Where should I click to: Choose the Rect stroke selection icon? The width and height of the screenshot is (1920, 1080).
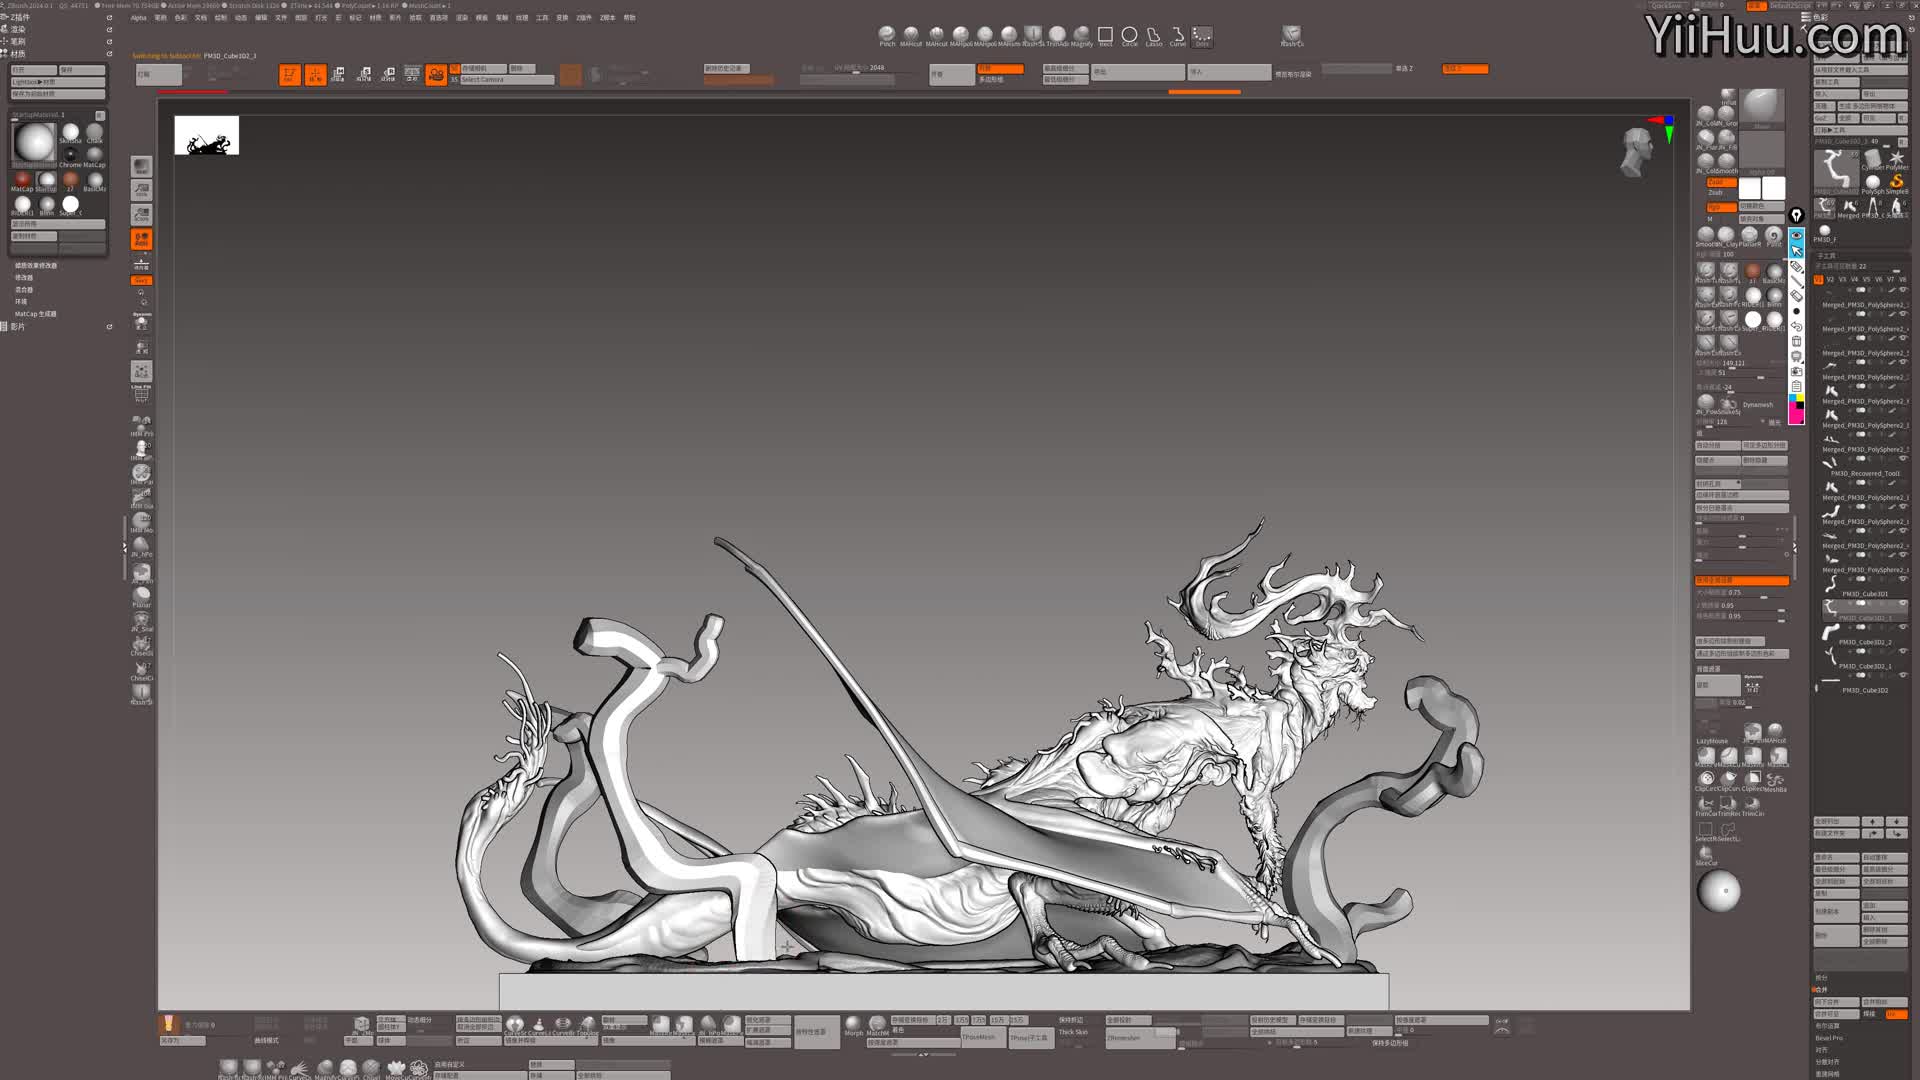[x=1105, y=35]
